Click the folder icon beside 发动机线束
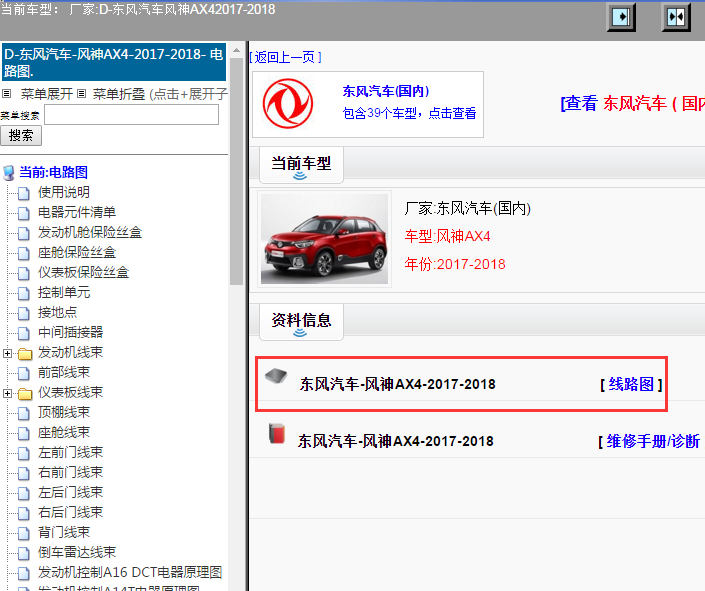The height and width of the screenshot is (591, 705). [x=25, y=354]
